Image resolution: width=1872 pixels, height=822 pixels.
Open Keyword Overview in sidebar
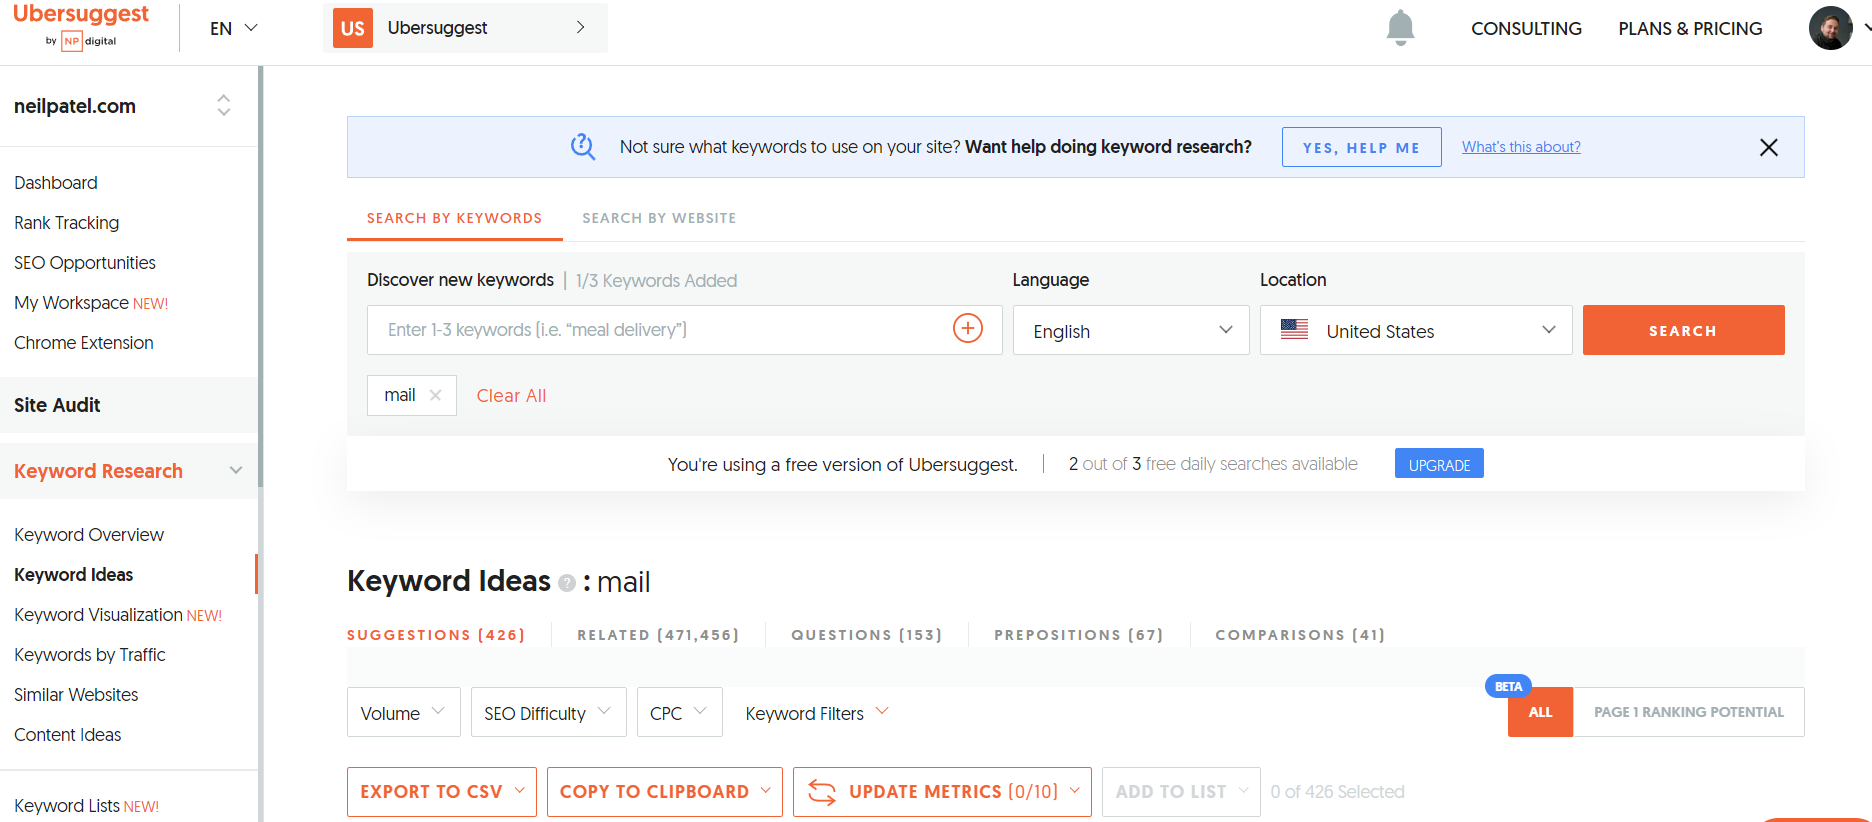89,535
